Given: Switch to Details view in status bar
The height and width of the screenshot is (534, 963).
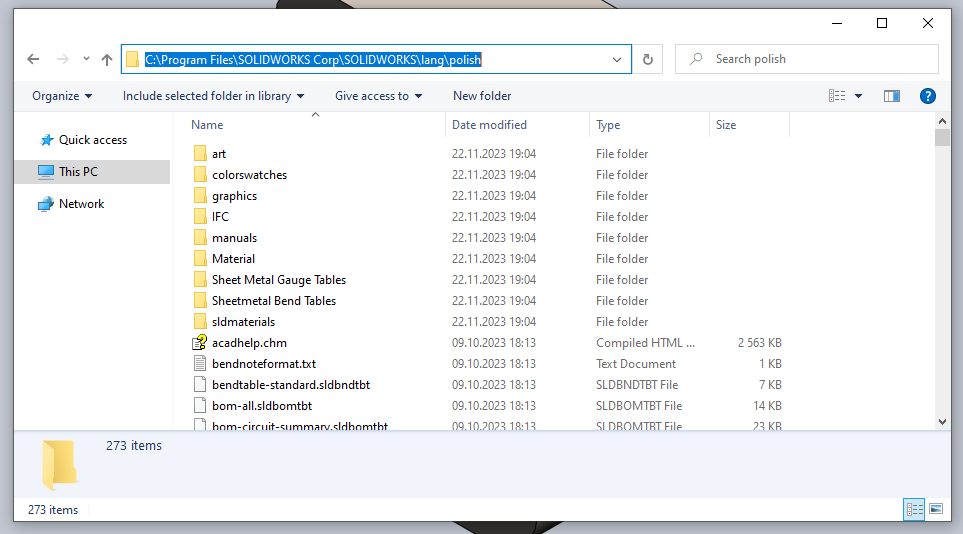Looking at the screenshot, I should tap(914, 509).
